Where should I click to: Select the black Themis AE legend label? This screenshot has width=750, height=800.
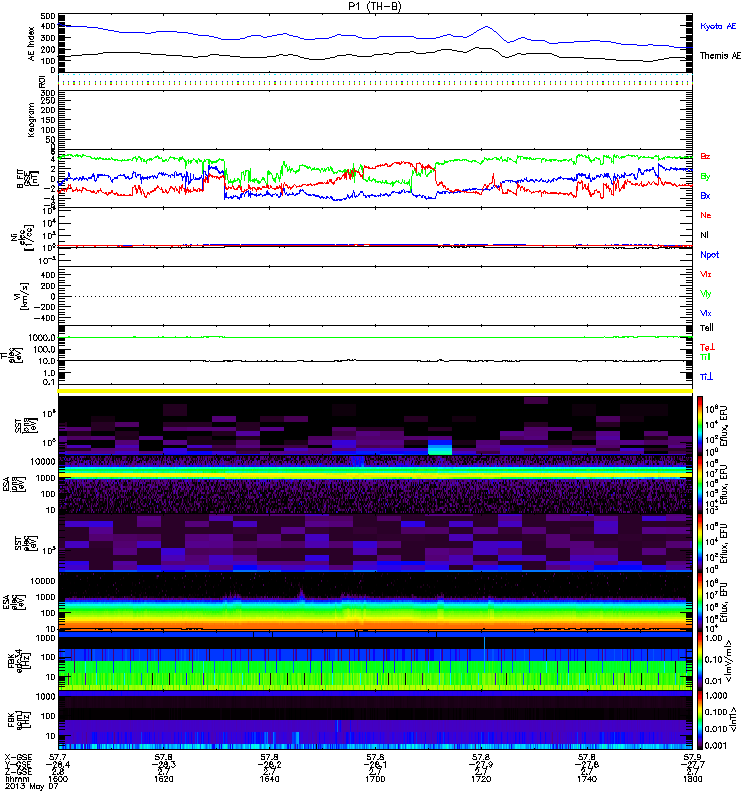720,56
